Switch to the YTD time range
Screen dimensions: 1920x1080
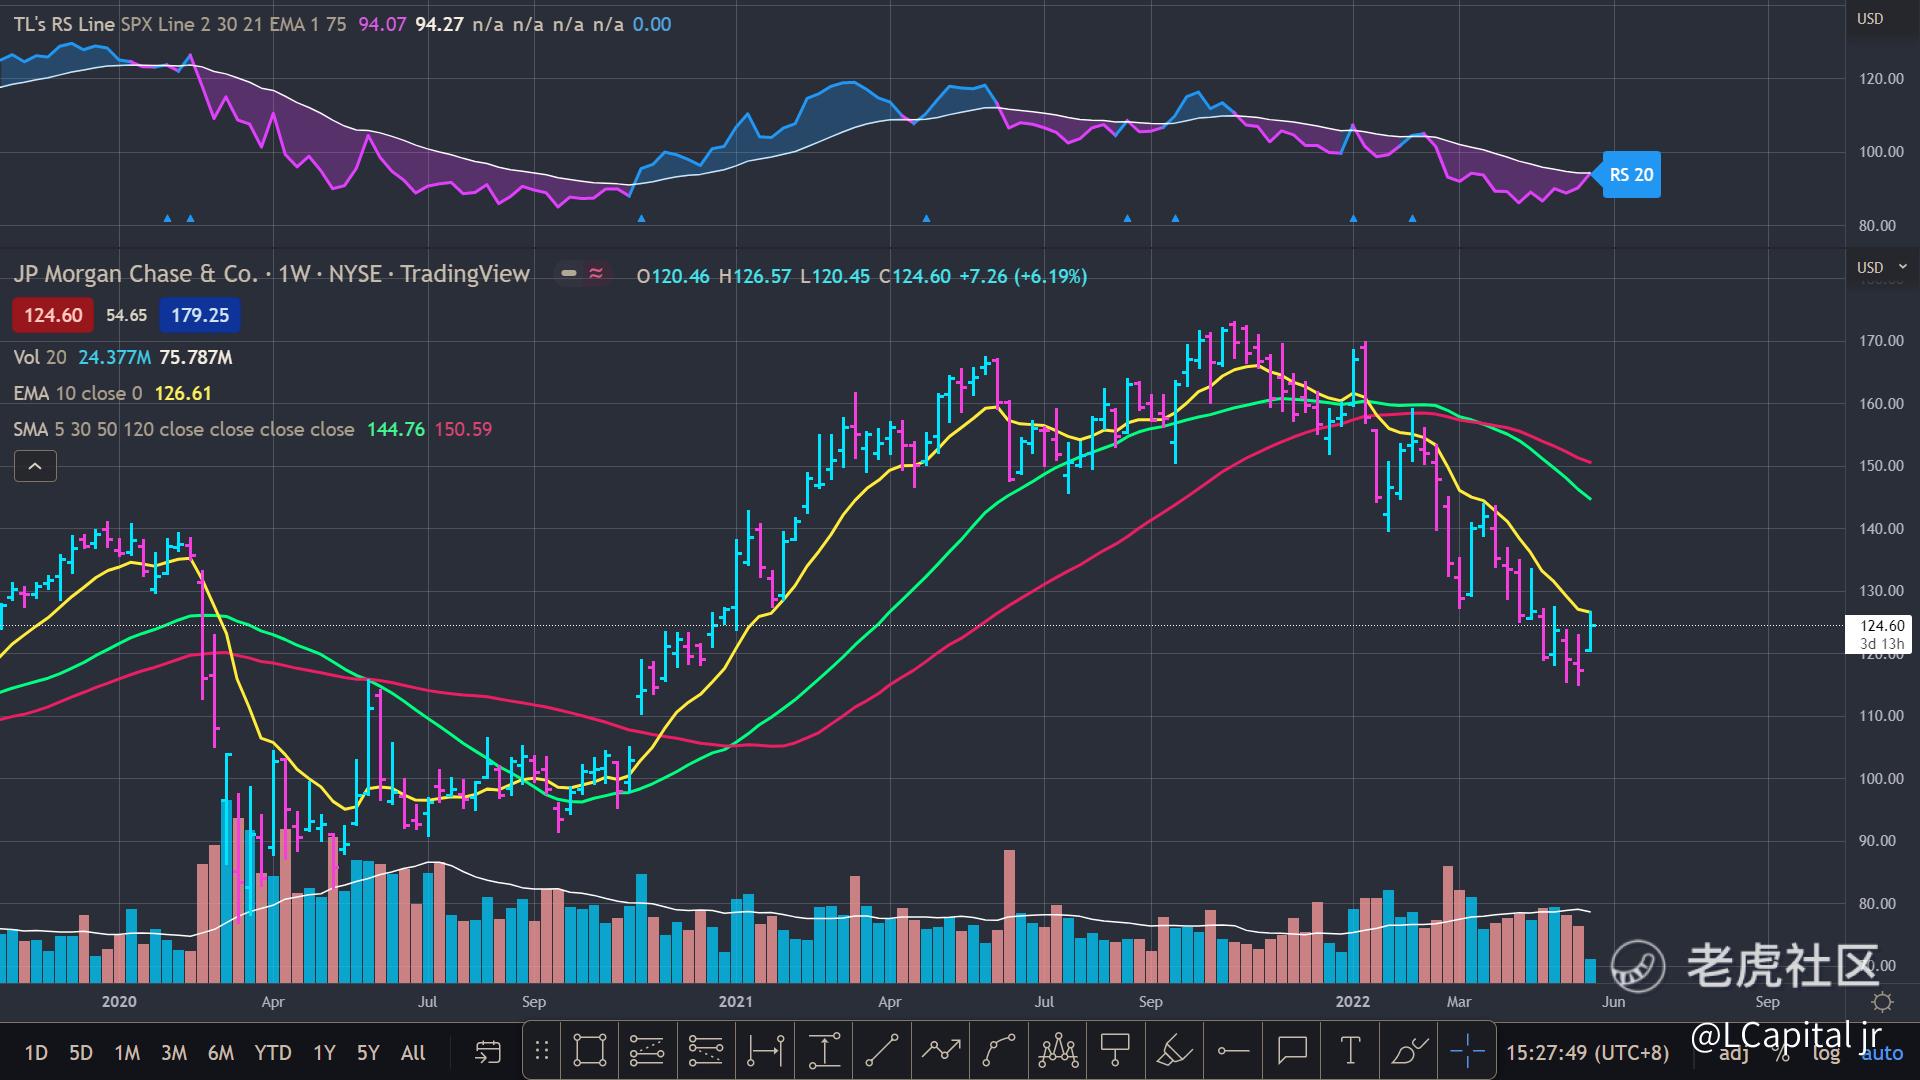pos(272,1053)
